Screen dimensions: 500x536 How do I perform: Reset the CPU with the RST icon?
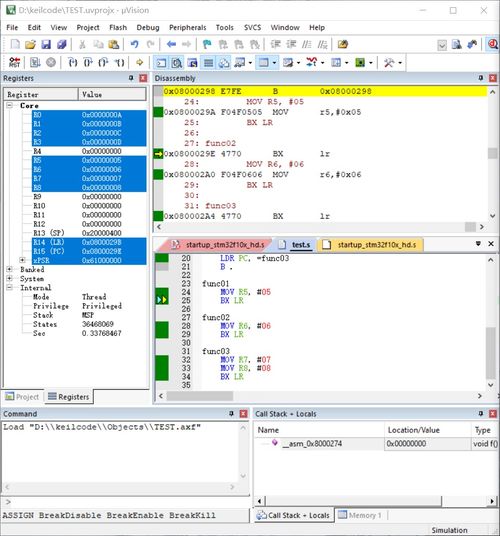pyautogui.click(x=15, y=63)
